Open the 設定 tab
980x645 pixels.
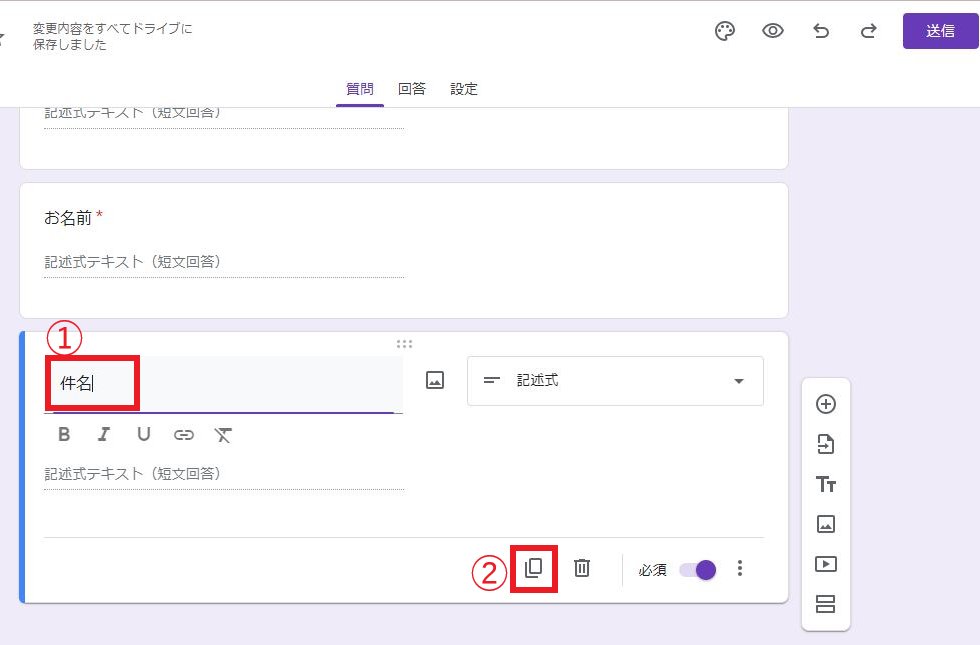(x=464, y=89)
